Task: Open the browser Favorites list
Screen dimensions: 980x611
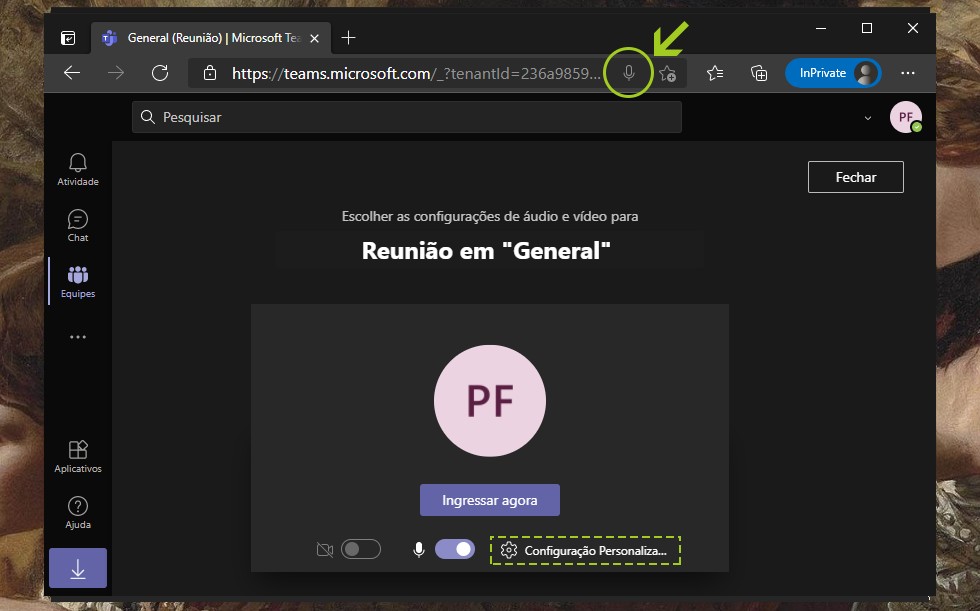Action: 714,73
